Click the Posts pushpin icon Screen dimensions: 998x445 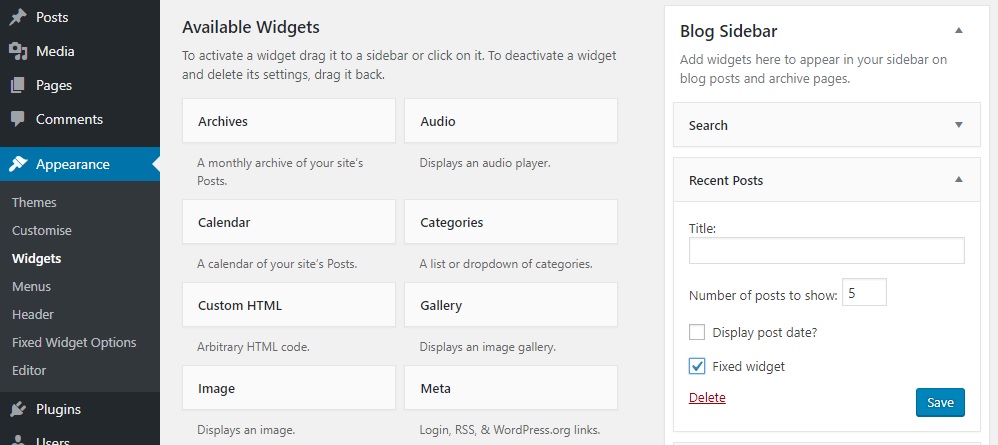(18, 17)
